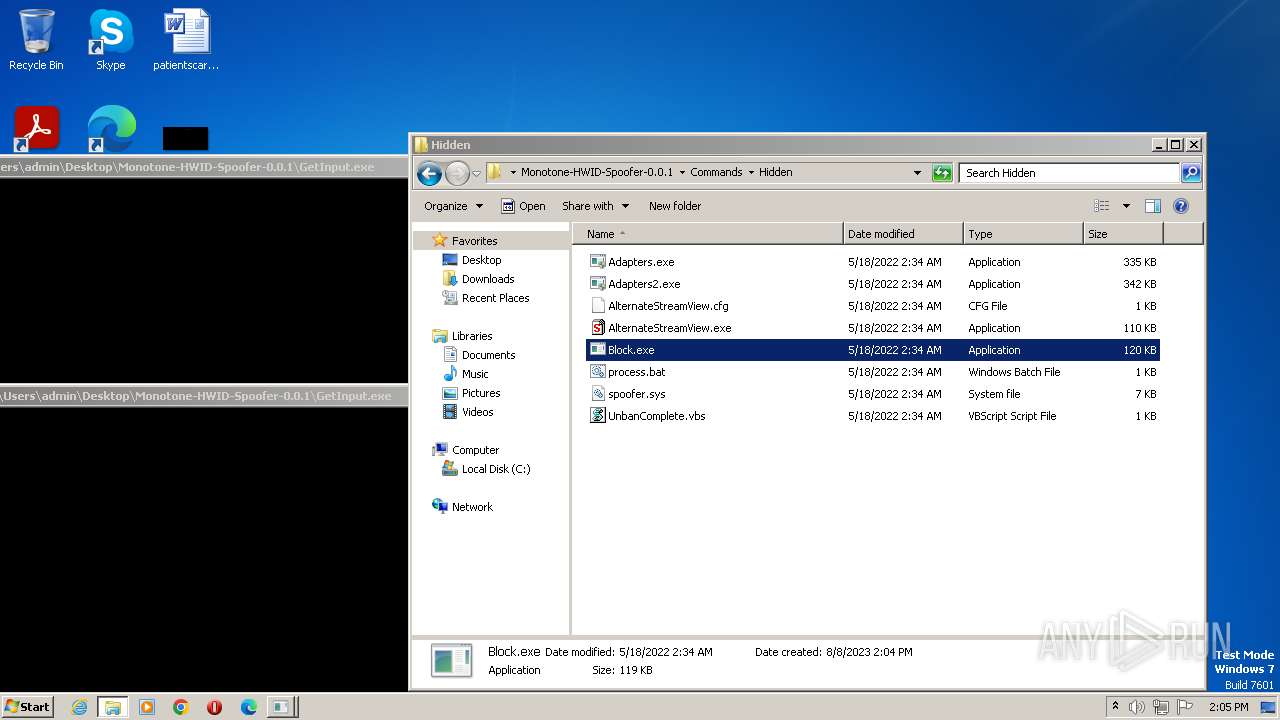1280x720 pixels.
Task: Click the search magnifier icon
Action: click(x=1190, y=173)
